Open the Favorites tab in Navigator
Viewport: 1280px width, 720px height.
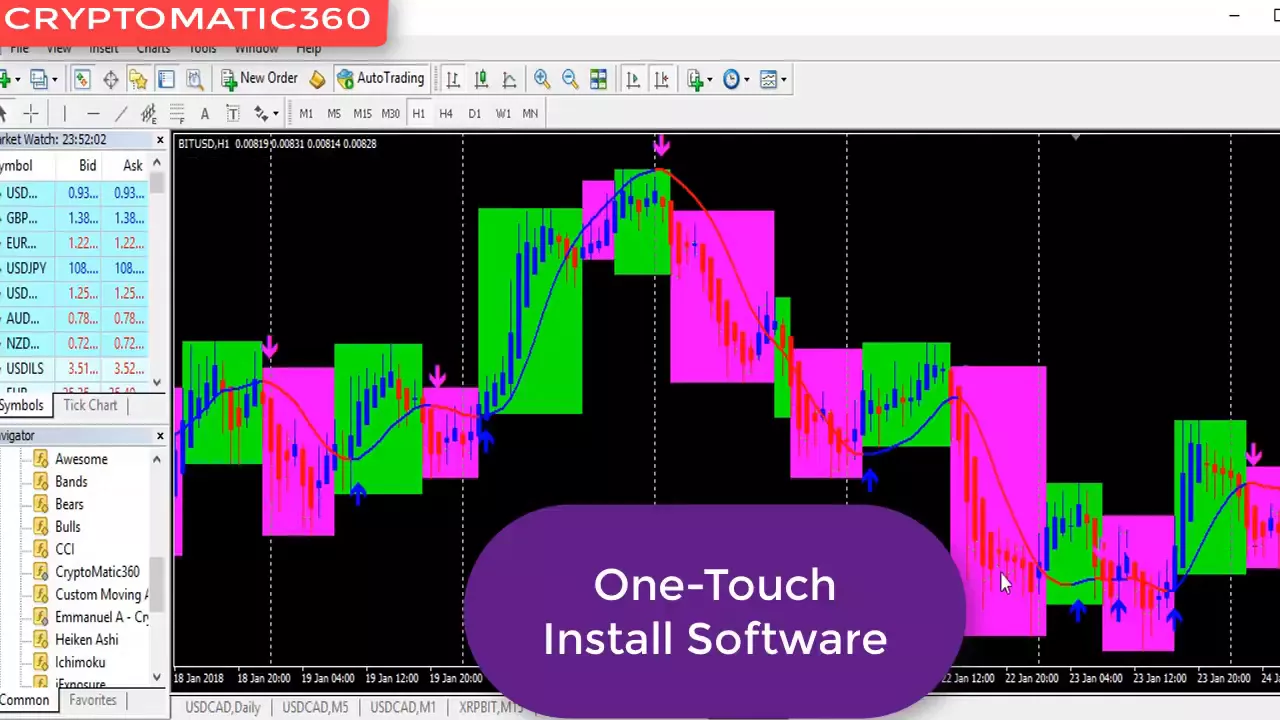(93, 700)
